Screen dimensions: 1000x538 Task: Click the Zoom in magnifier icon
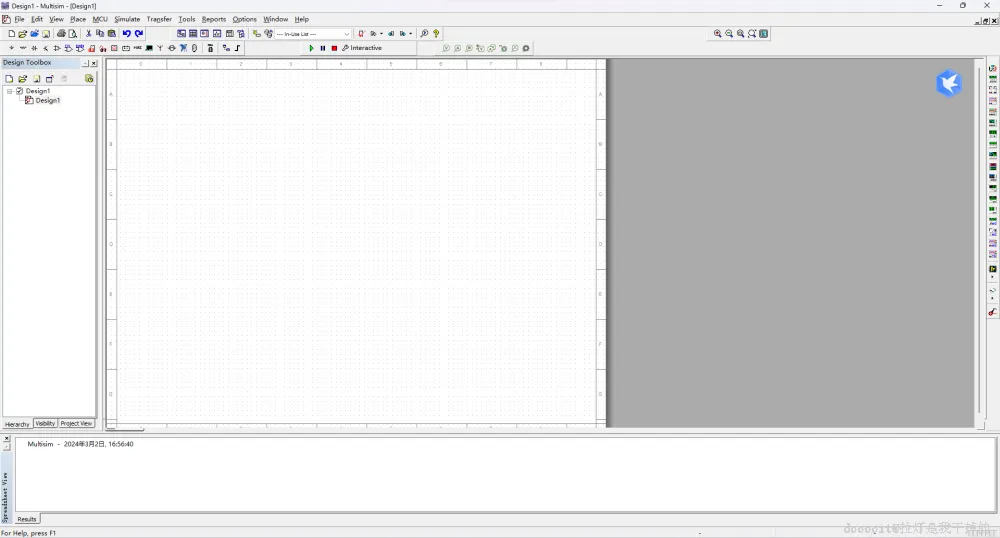tap(717, 34)
